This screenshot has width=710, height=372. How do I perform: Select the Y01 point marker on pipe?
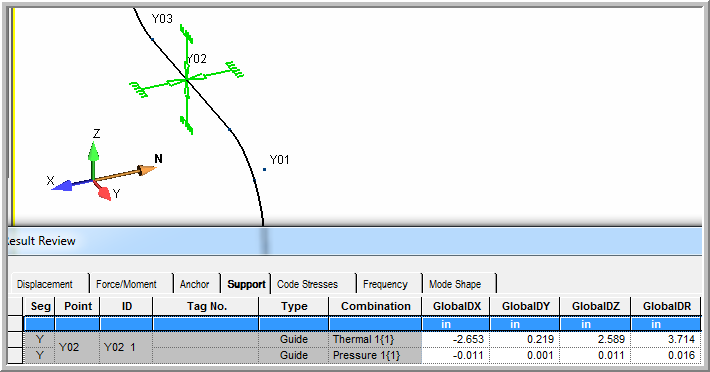coord(264,170)
